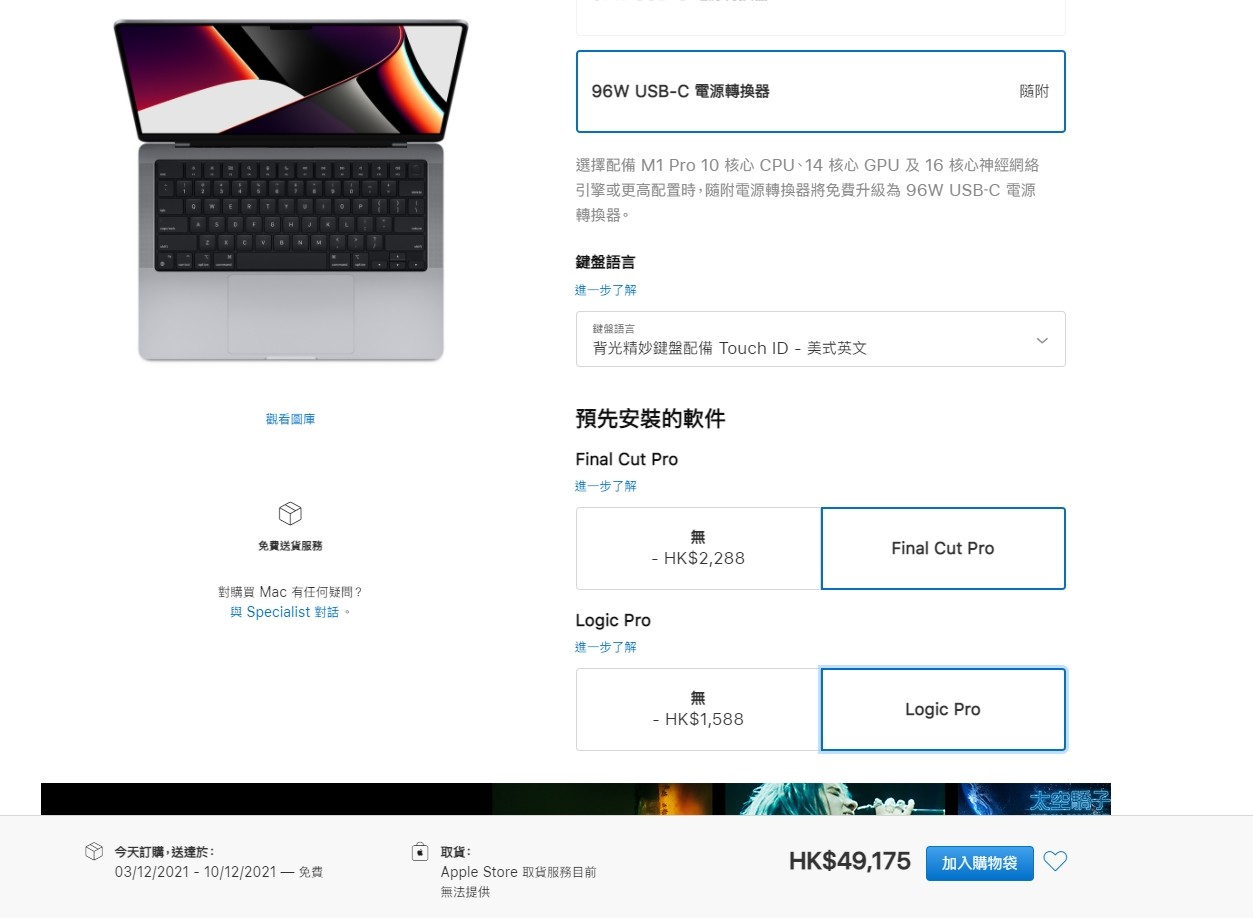Click the free delivery box icon
Viewport: 1253px width, 918px height.
290,514
